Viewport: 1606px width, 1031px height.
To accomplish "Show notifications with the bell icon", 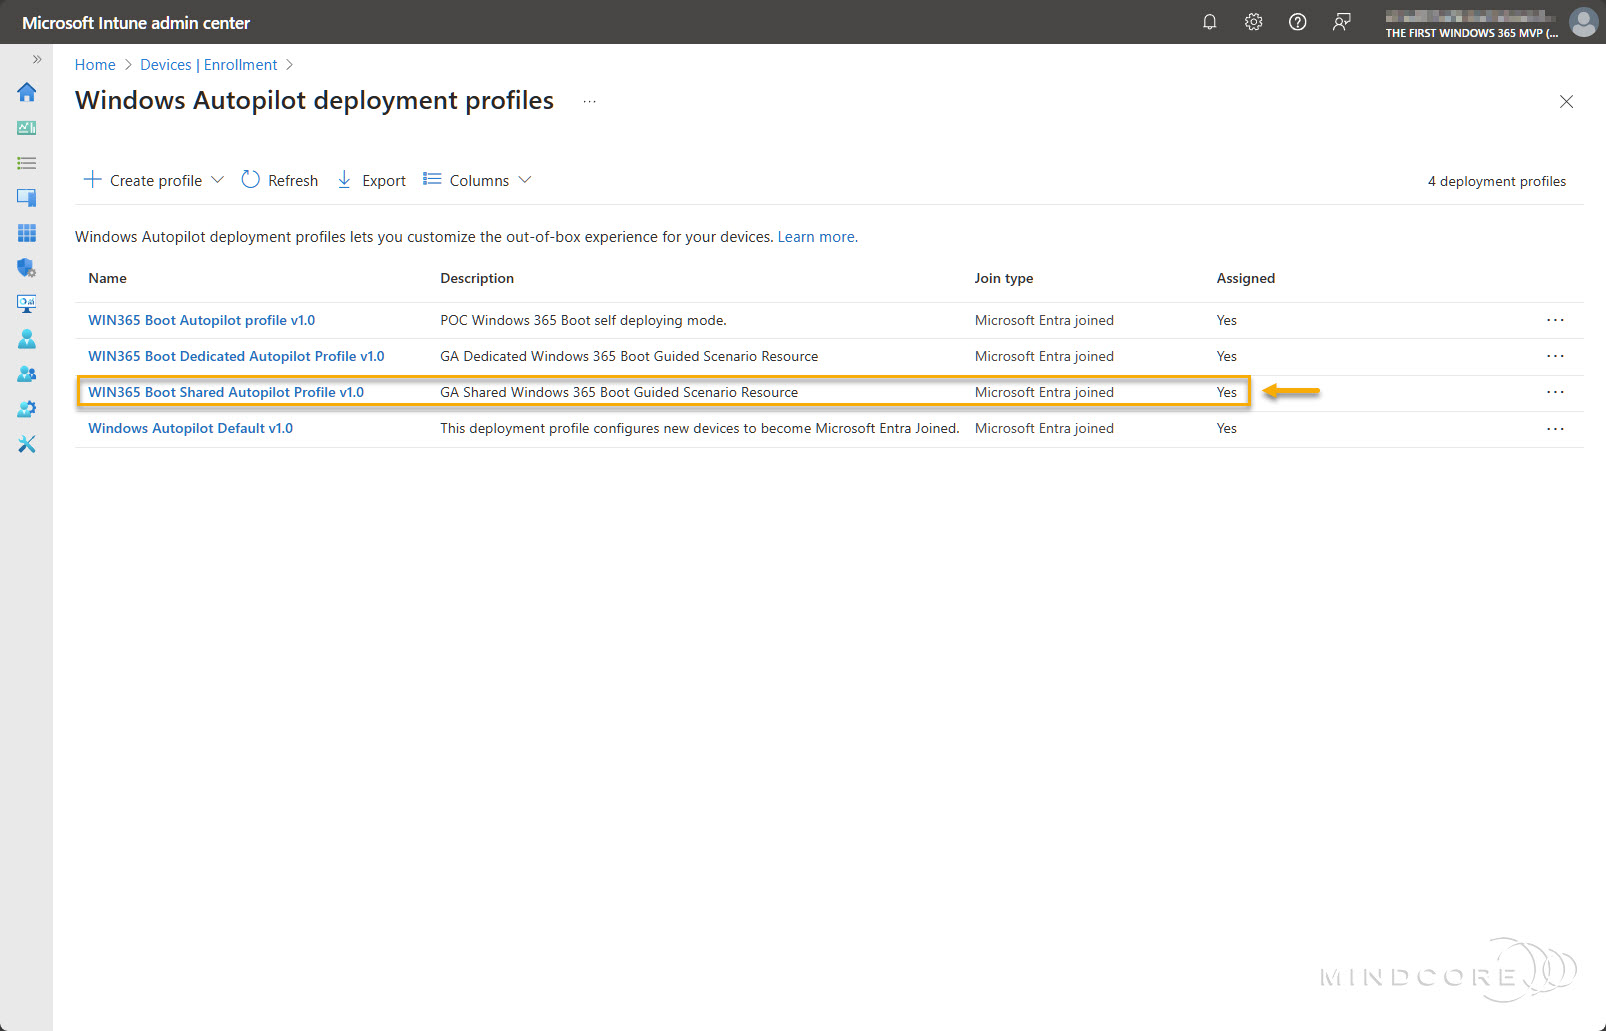I will [x=1209, y=22].
